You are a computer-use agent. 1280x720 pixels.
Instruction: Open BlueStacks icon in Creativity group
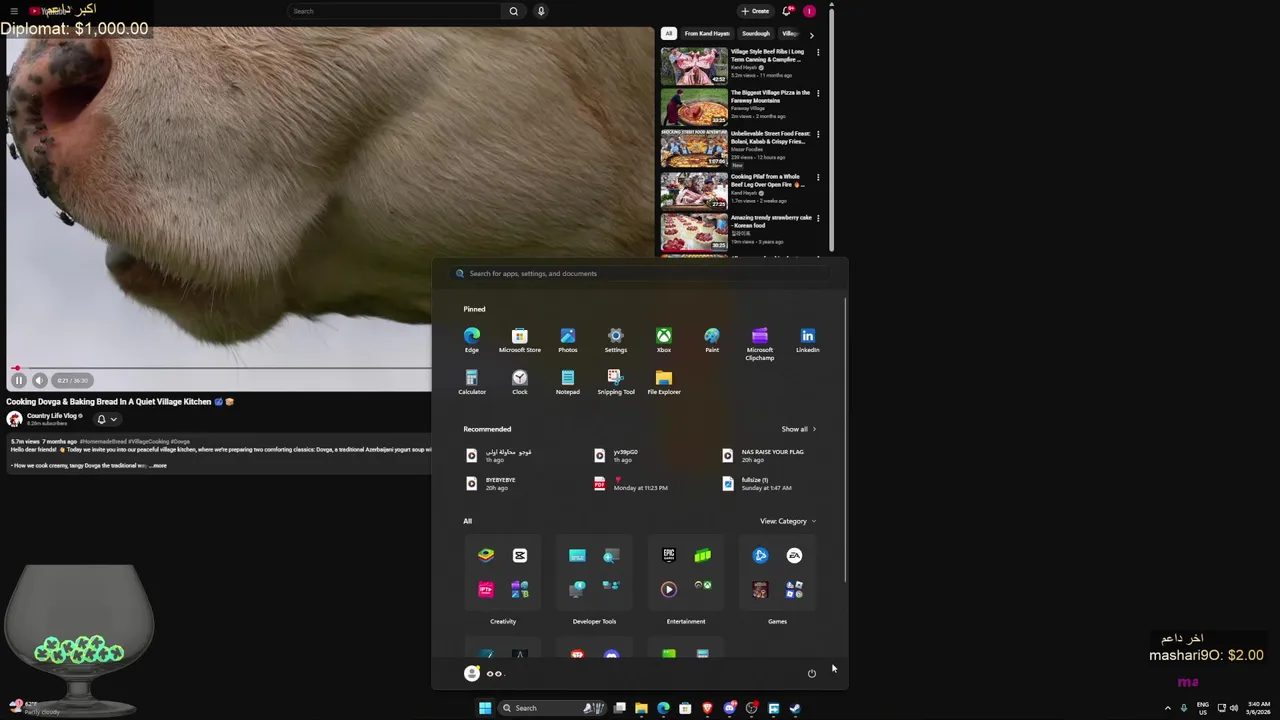coord(486,555)
